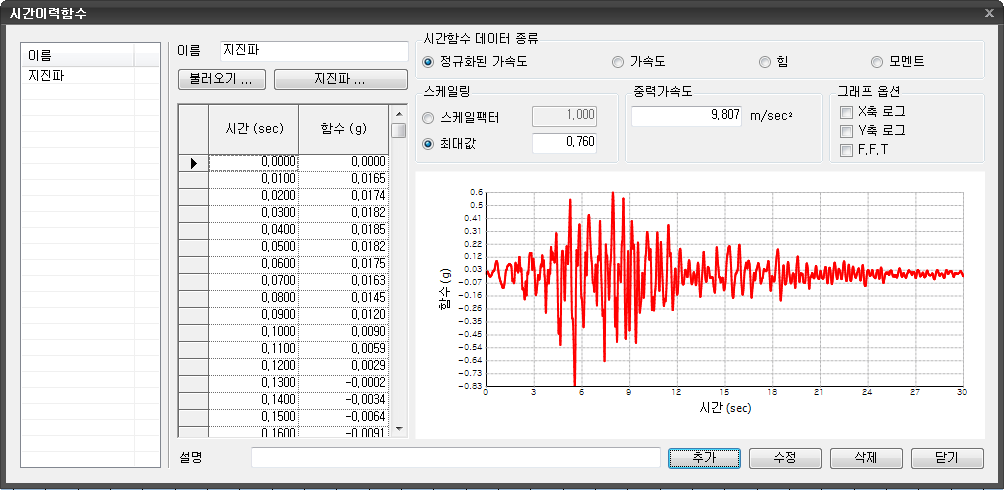Select the 최대값 scaling option
This screenshot has width=1004, height=490.
click(429, 143)
